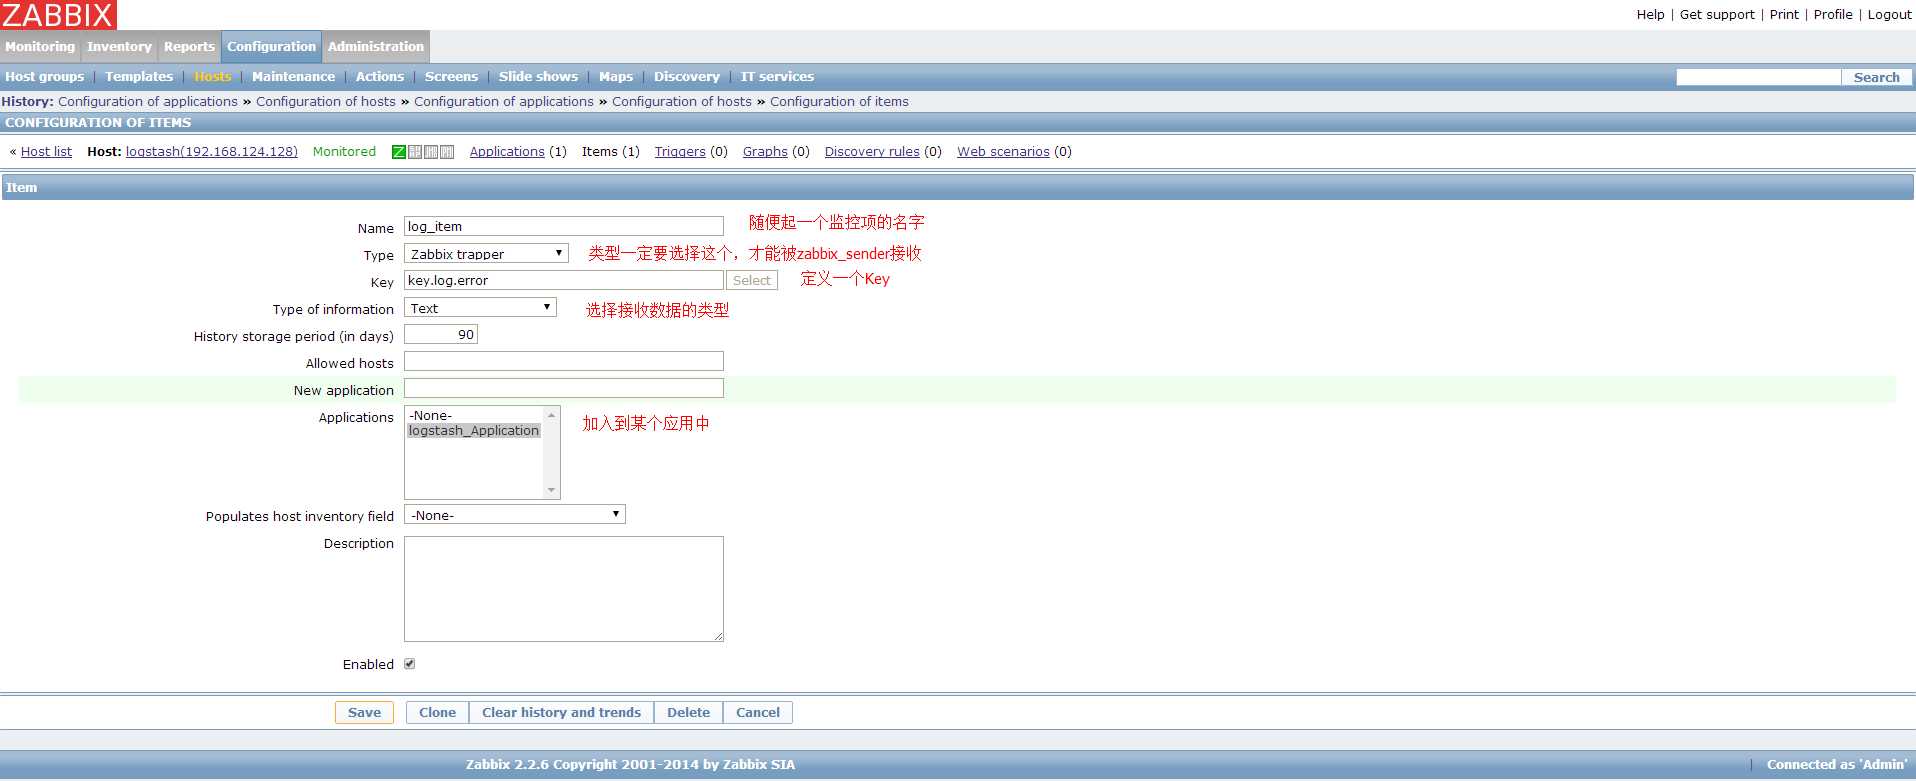
Task: Select logstash_Application in Applications list
Action: point(474,431)
